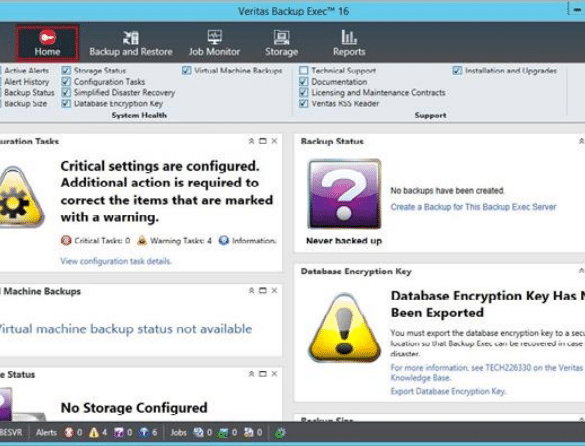This screenshot has height=446, width=585.
Task: Click the 'No Storage Configured' heading
Action: (134, 408)
